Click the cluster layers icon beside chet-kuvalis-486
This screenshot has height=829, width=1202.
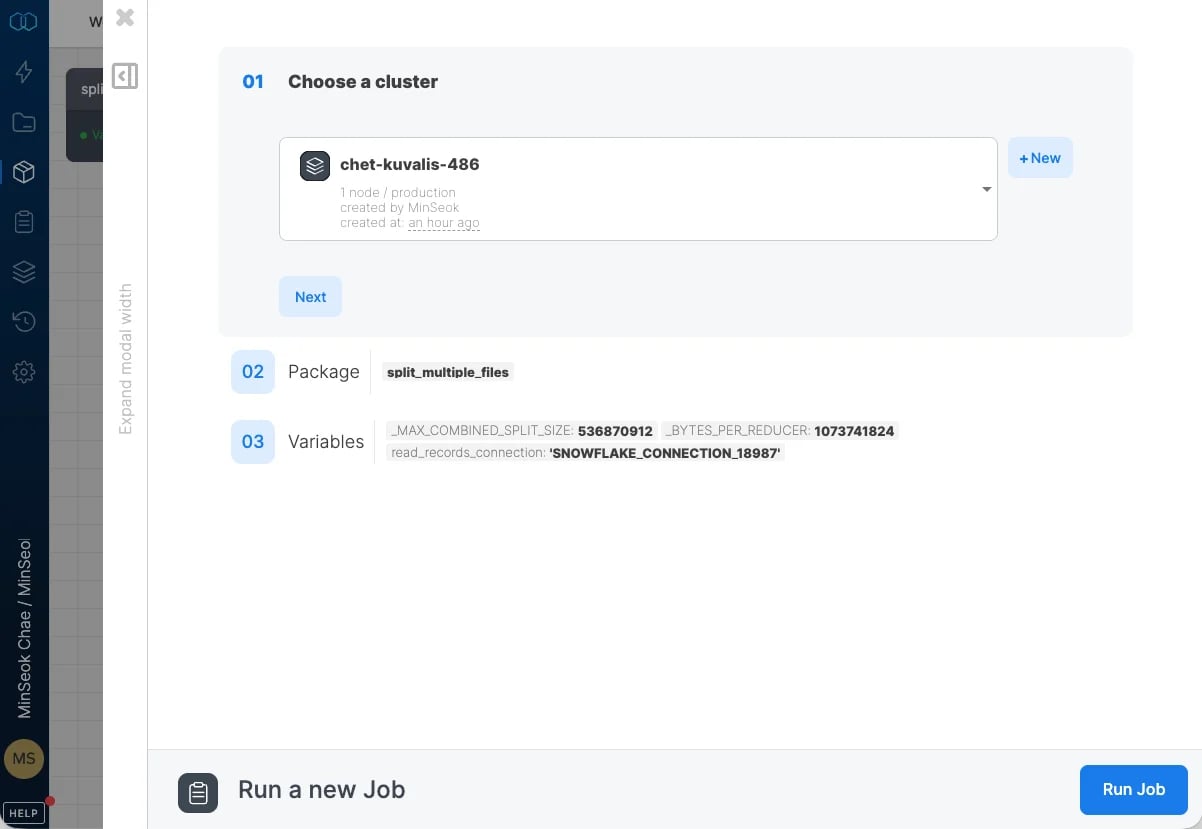315,166
